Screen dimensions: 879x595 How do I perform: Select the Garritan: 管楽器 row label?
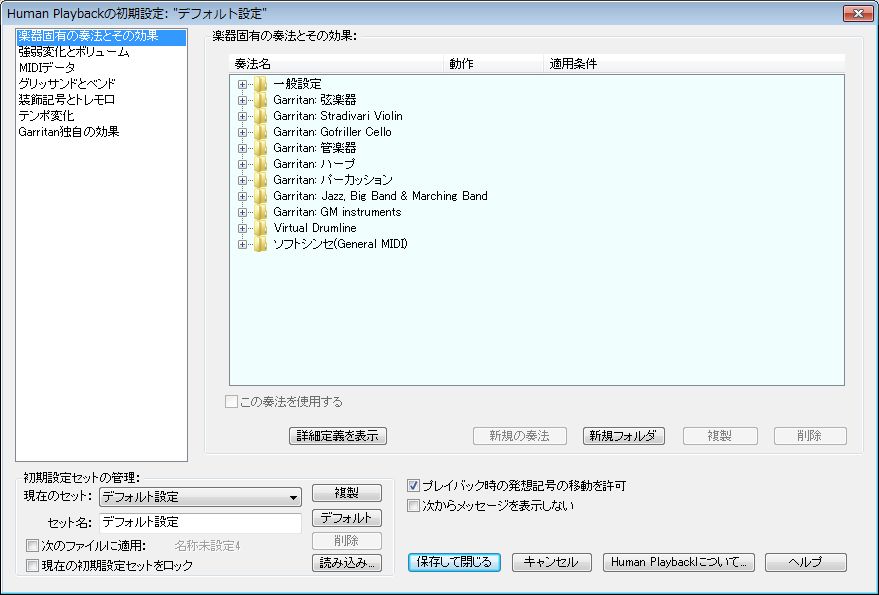point(314,148)
